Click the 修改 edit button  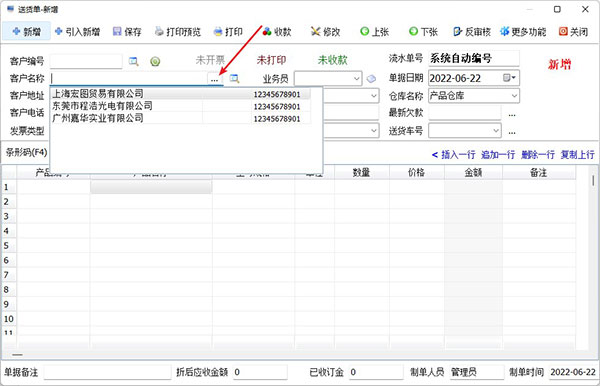tap(326, 31)
